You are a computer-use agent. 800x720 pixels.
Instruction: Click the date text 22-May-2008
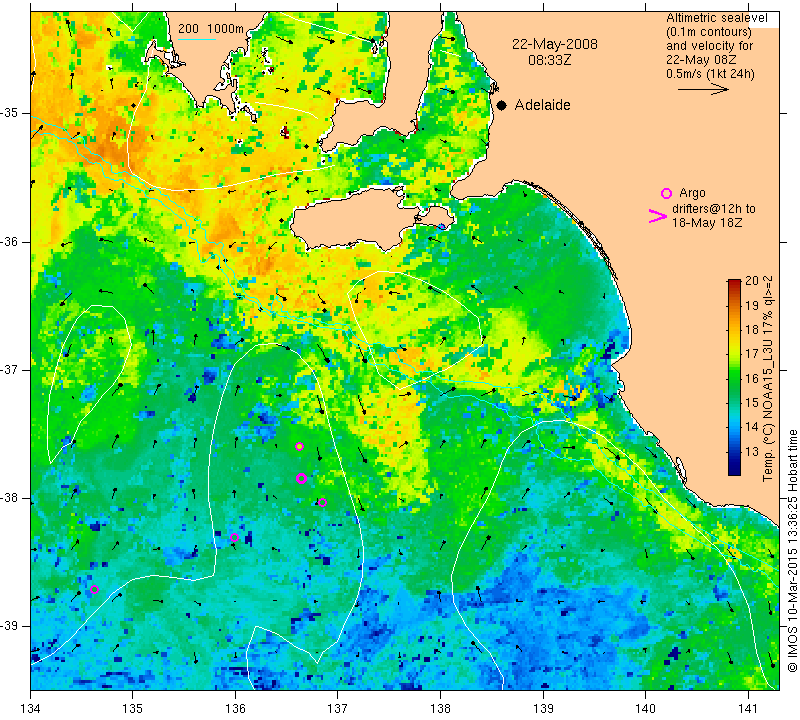tap(555, 44)
